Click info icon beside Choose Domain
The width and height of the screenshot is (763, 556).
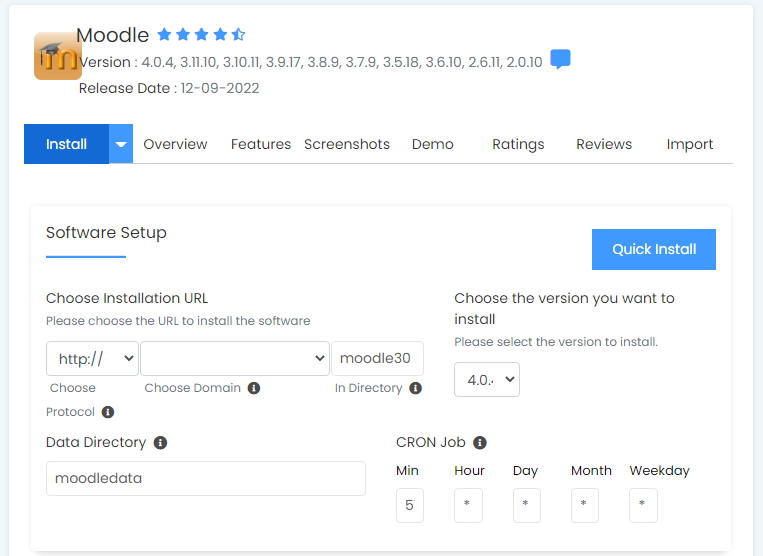(x=254, y=388)
